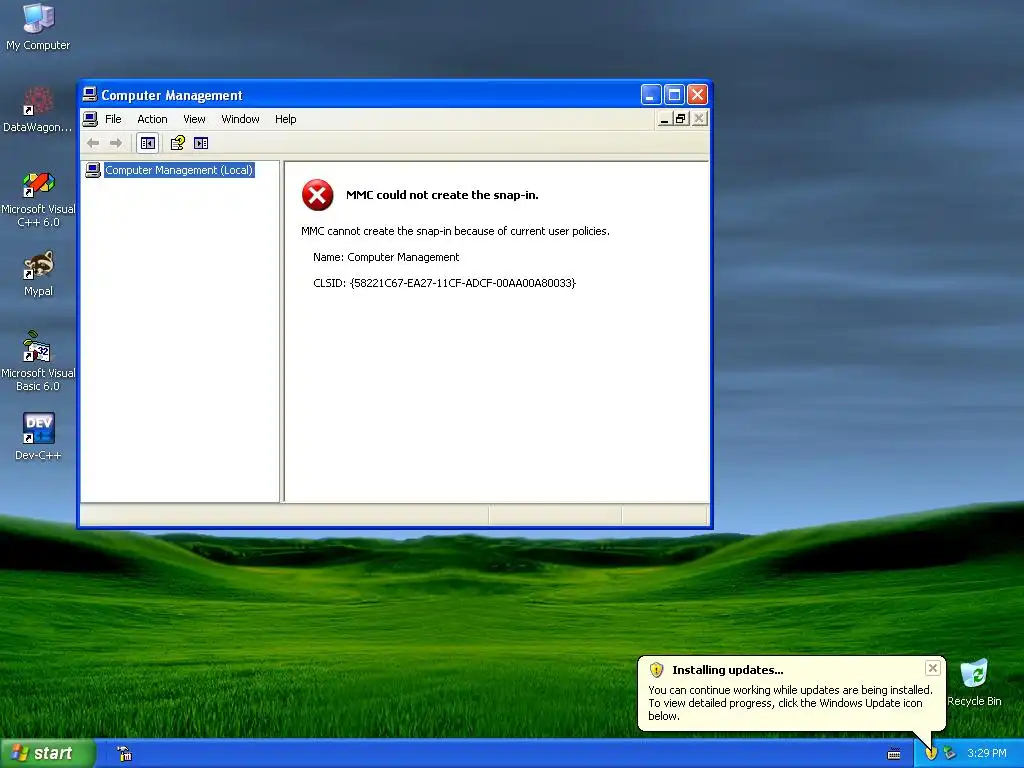
Task: Open My Computer desktop icon
Action: click(38, 27)
